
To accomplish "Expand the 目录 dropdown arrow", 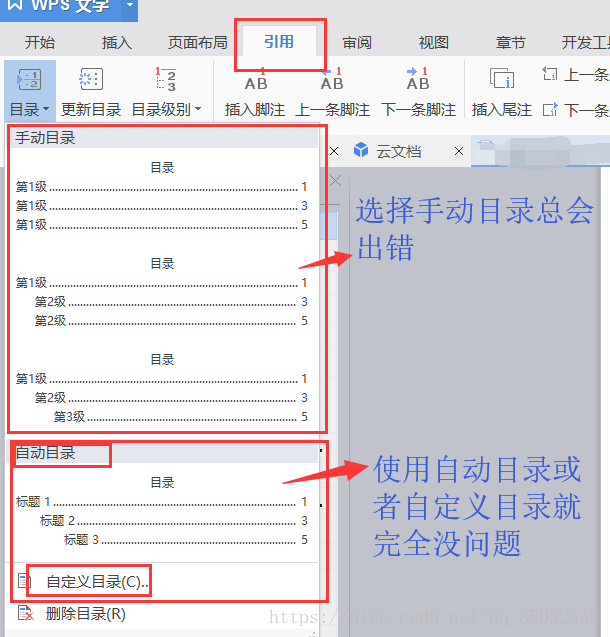I will point(46,109).
